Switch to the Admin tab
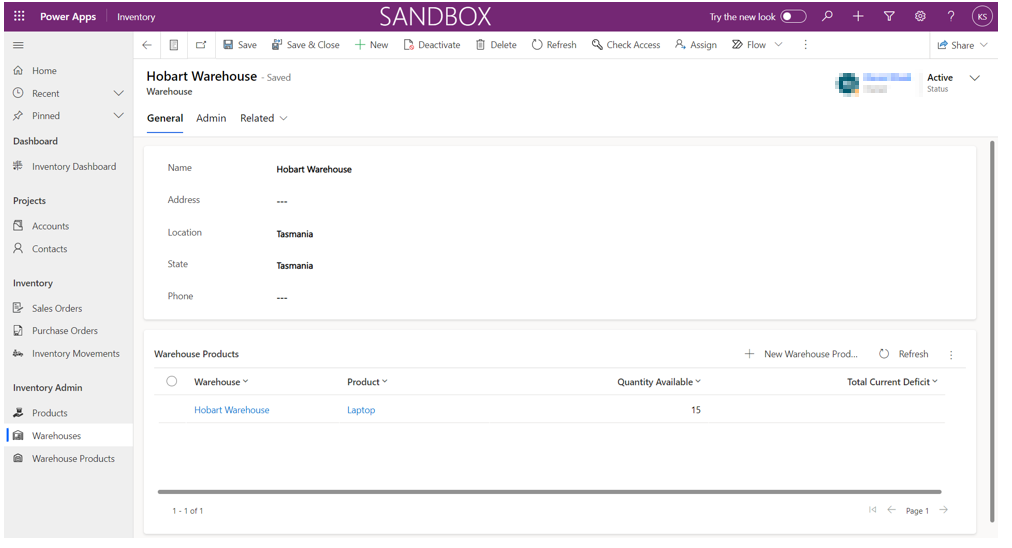 pyautogui.click(x=211, y=118)
